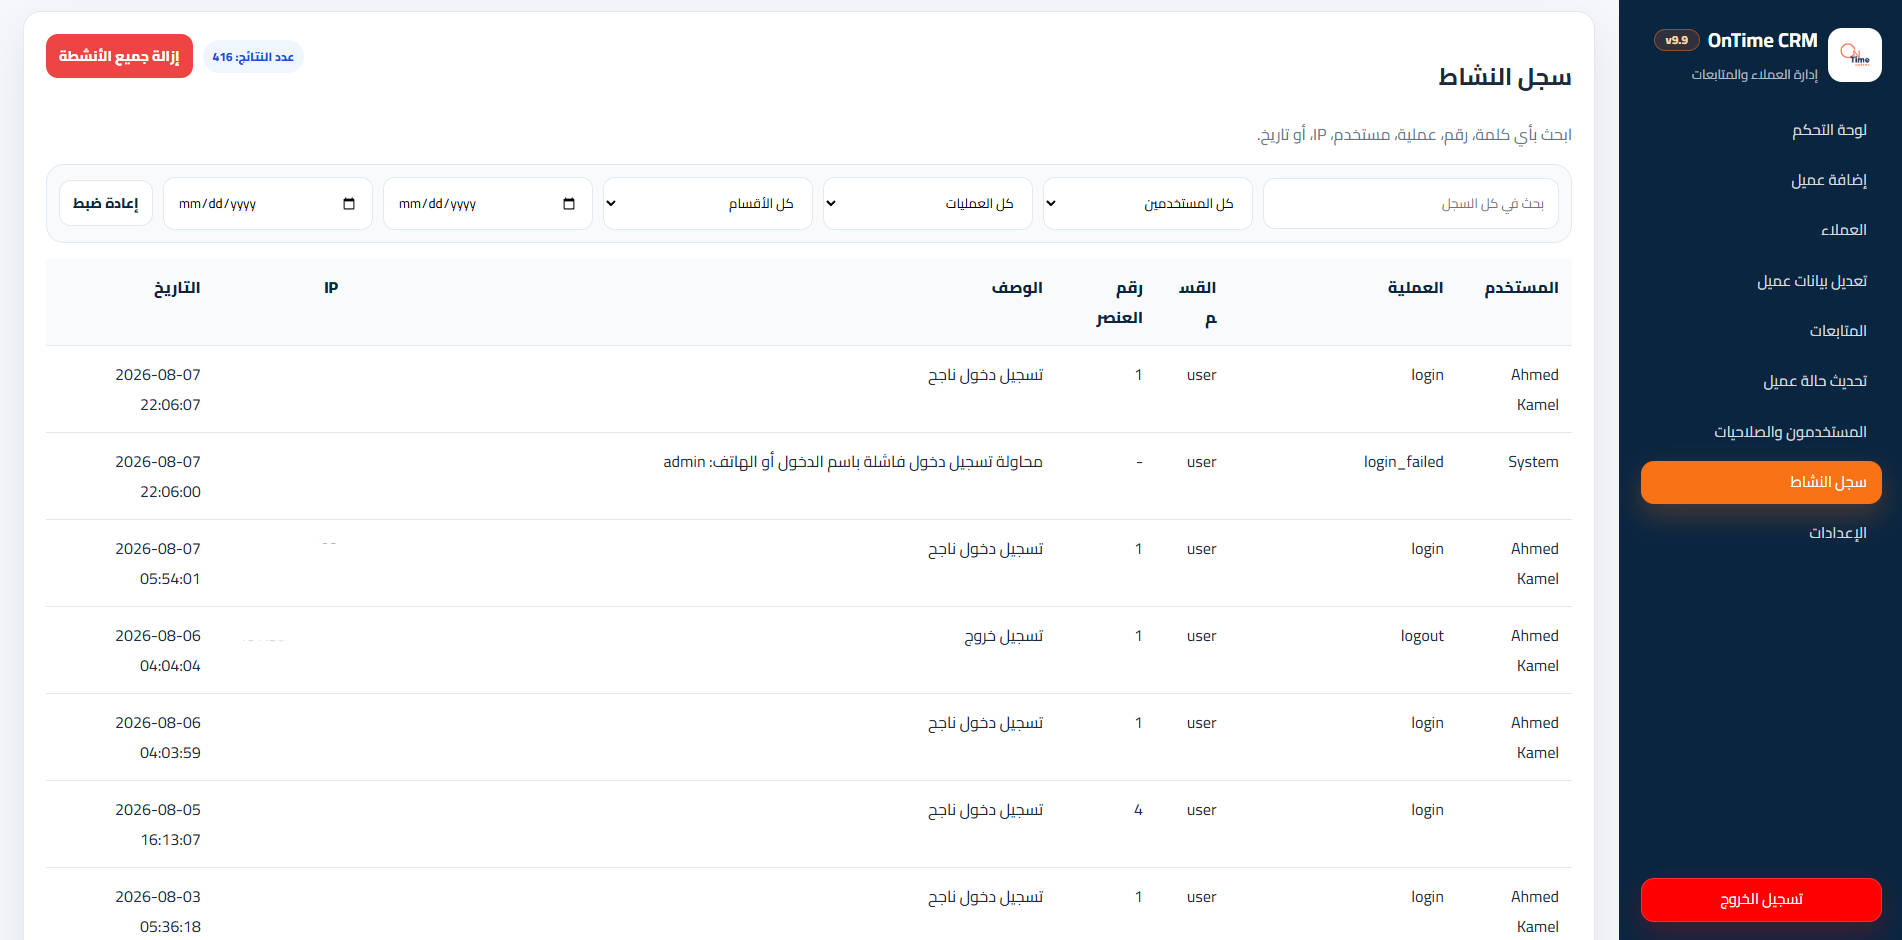The height and width of the screenshot is (940, 1902).
Task: Click date 2026-08-07 05:54:01
Action: pos(158,564)
